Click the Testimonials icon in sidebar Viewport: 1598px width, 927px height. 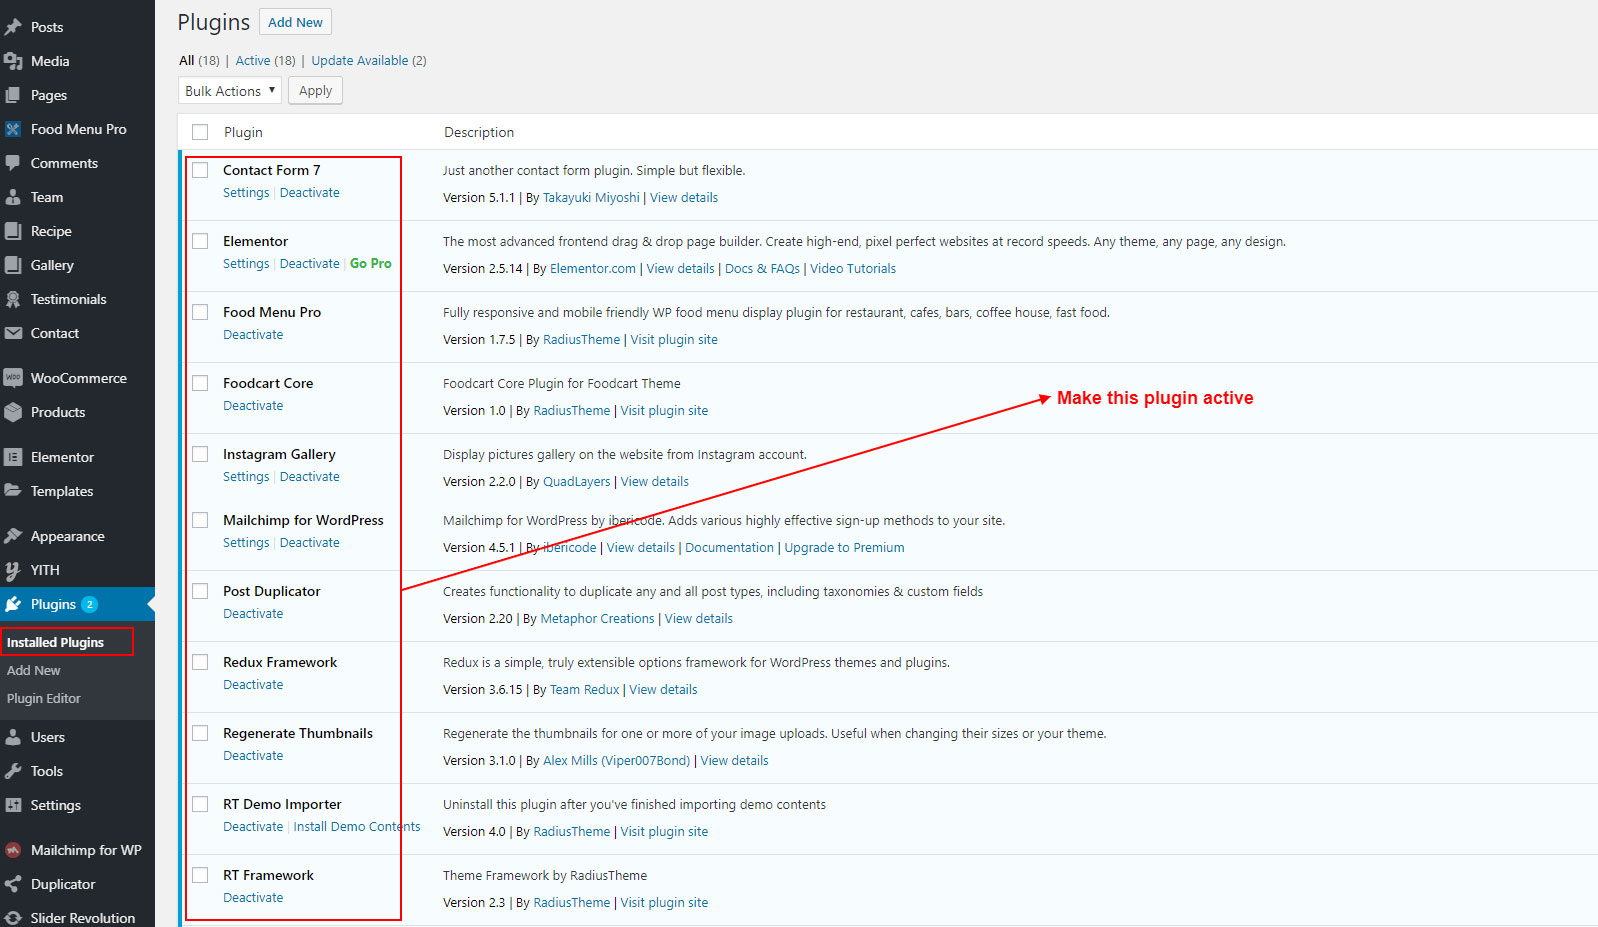click(13, 299)
